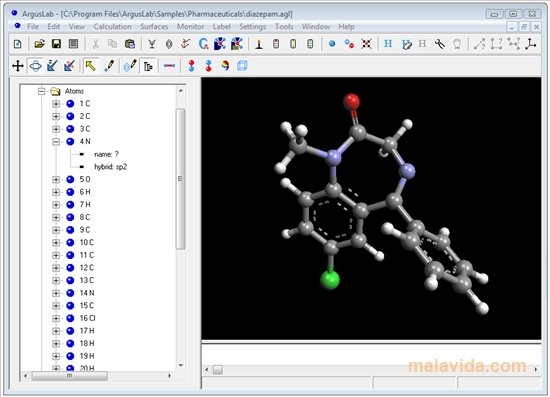Click the black pedestal icon in the toolbar
The width and height of the screenshot is (550, 397).
(259, 44)
